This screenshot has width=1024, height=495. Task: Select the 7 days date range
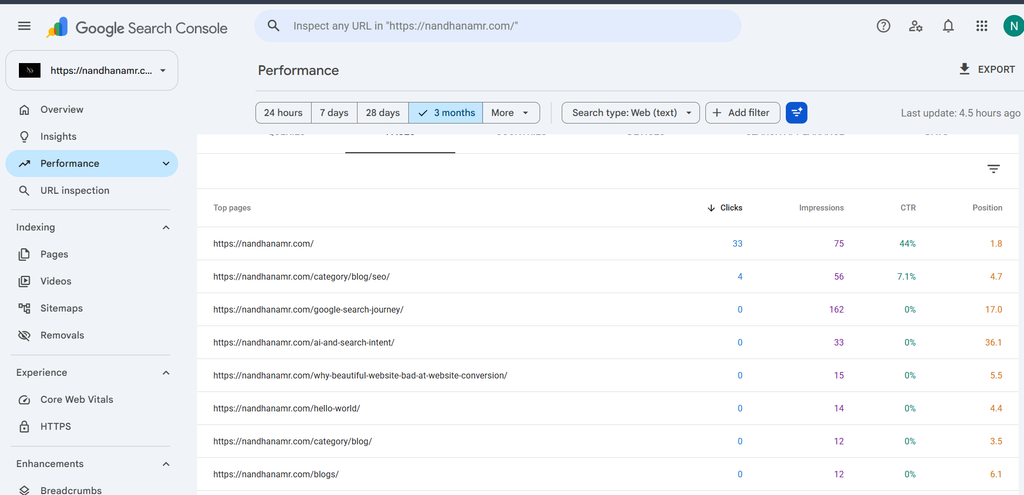coord(334,113)
